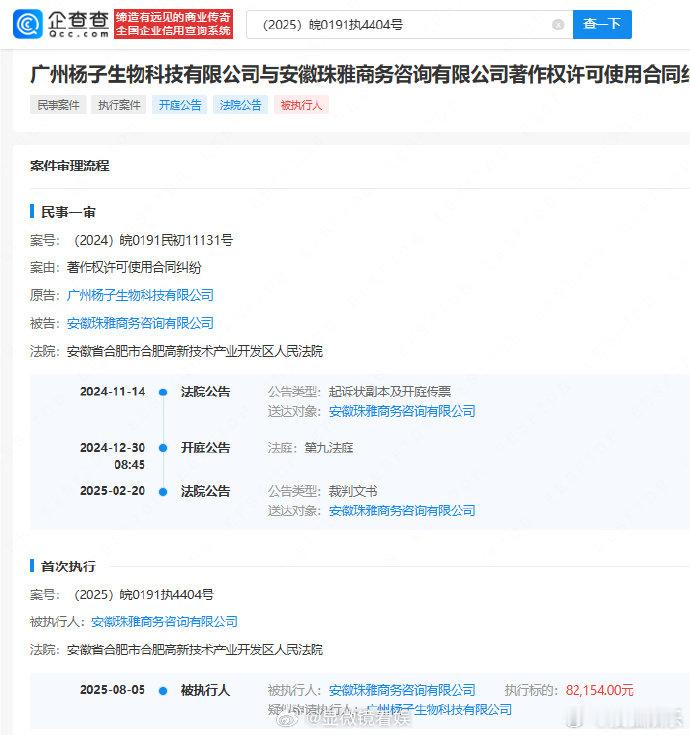Click the 查一下 search button
This screenshot has height=735, width=690.
tap(602, 24)
